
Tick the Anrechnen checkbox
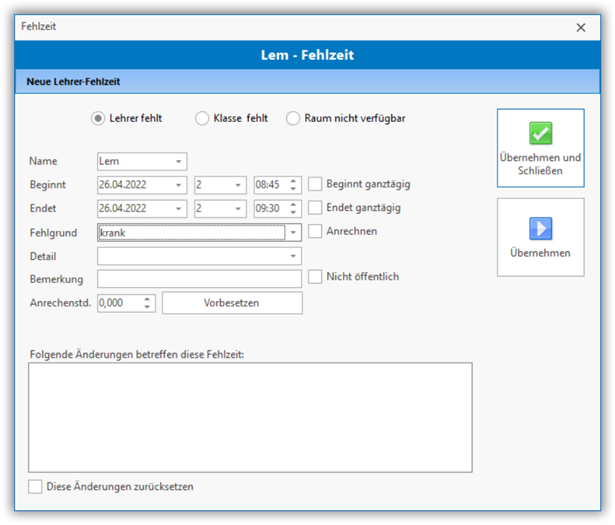click(x=315, y=231)
